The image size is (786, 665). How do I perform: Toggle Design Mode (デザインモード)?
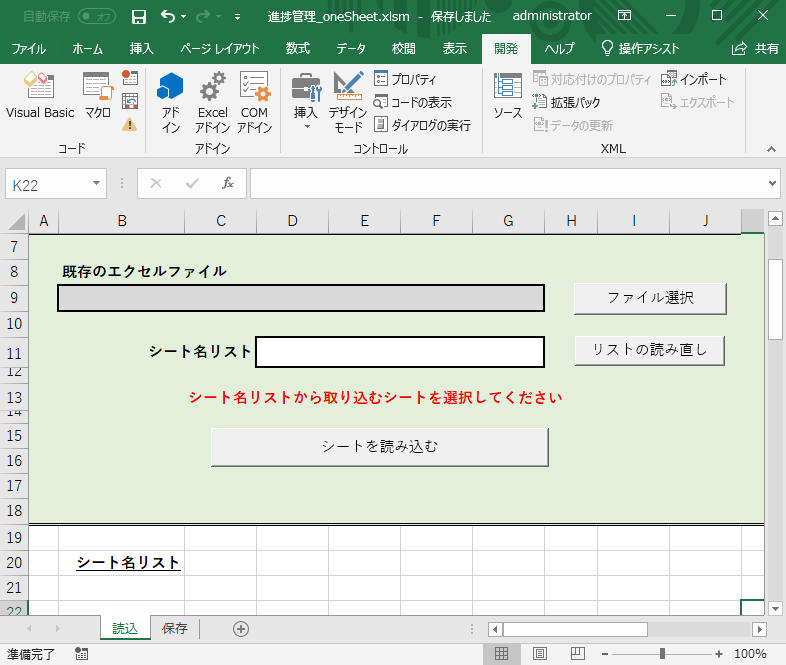point(348,102)
